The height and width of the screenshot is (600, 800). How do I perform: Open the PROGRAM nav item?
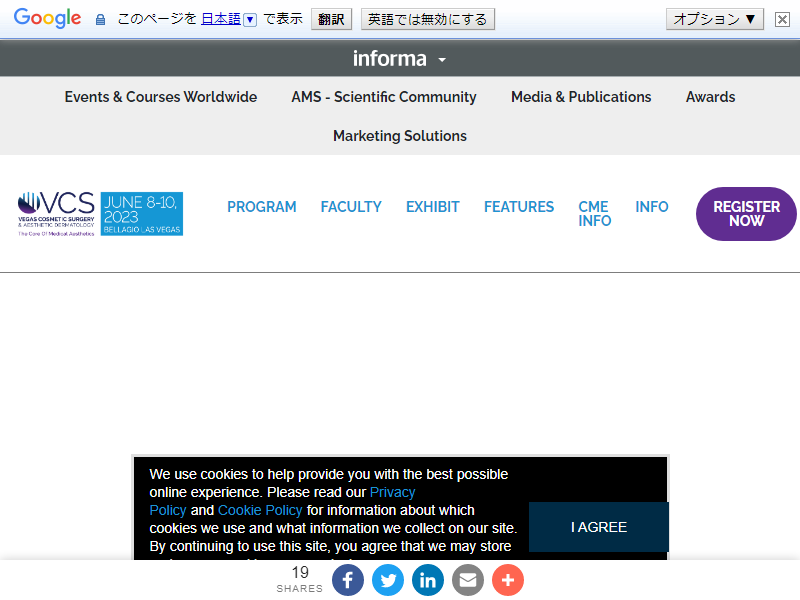click(262, 207)
